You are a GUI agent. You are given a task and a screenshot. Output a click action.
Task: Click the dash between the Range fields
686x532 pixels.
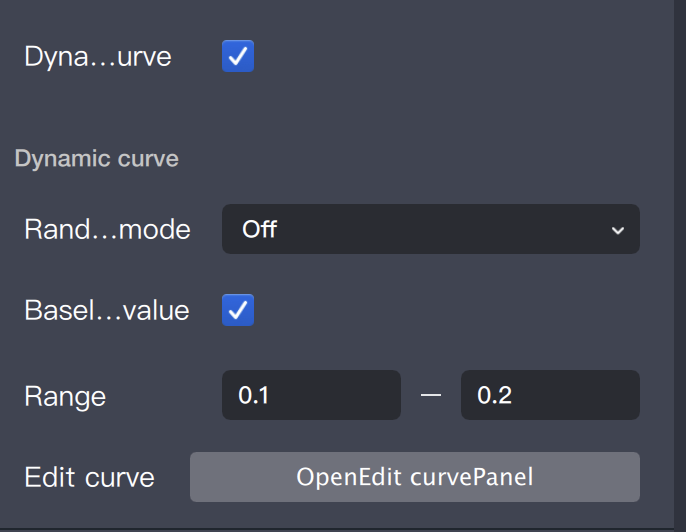(431, 396)
